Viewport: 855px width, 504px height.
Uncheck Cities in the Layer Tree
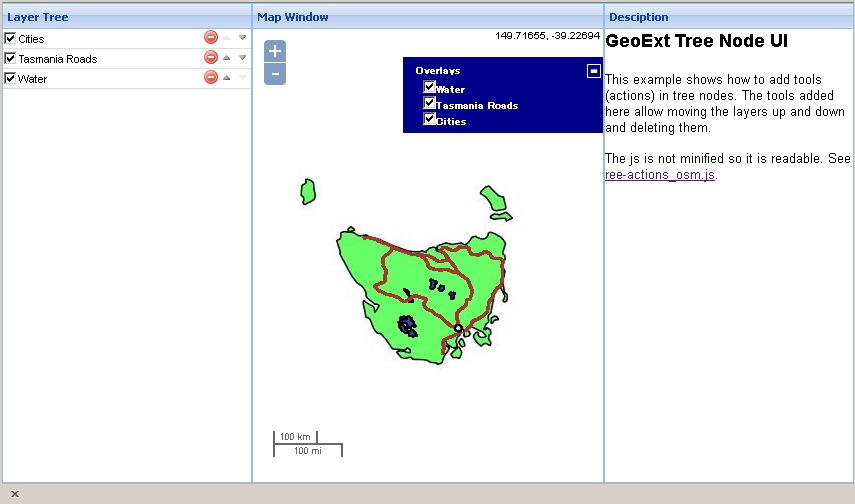(11, 38)
